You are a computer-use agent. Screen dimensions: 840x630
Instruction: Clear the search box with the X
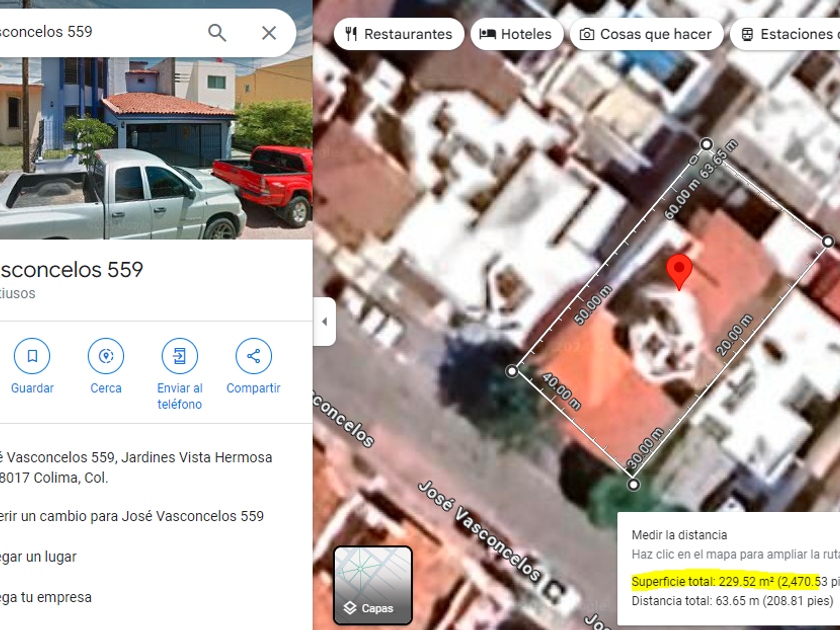point(269,33)
